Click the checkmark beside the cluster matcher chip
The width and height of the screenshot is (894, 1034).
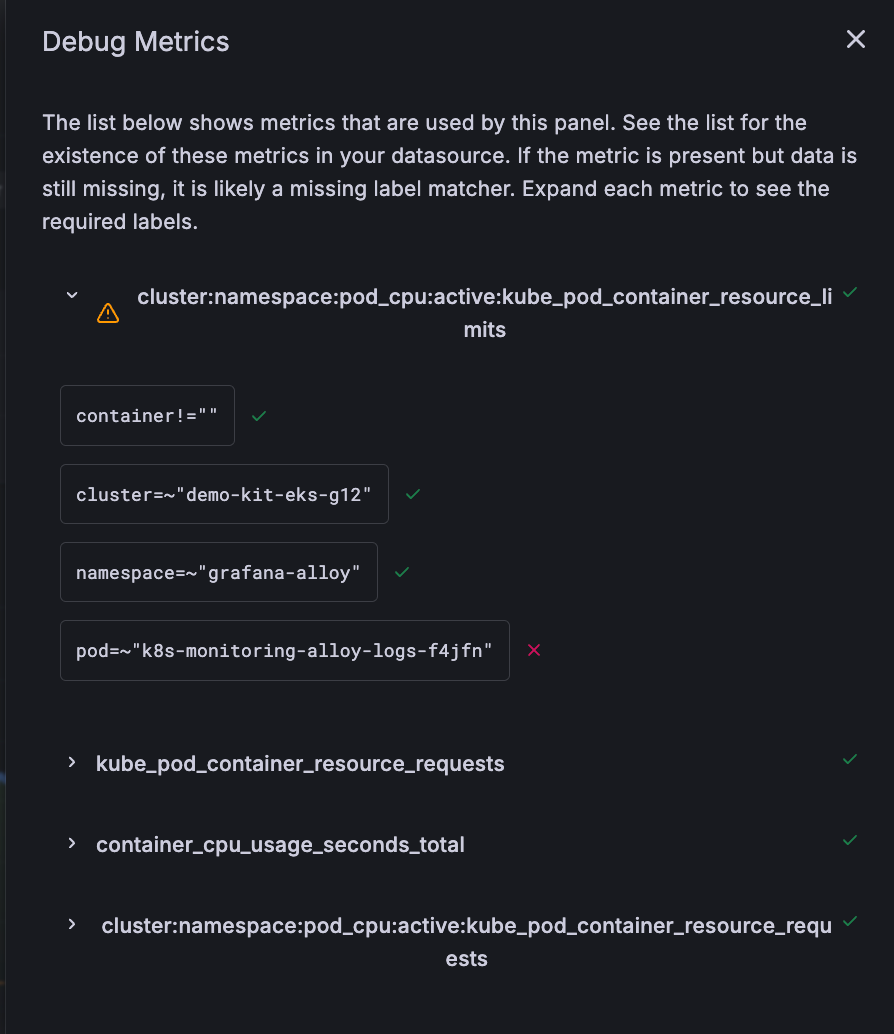click(412, 494)
